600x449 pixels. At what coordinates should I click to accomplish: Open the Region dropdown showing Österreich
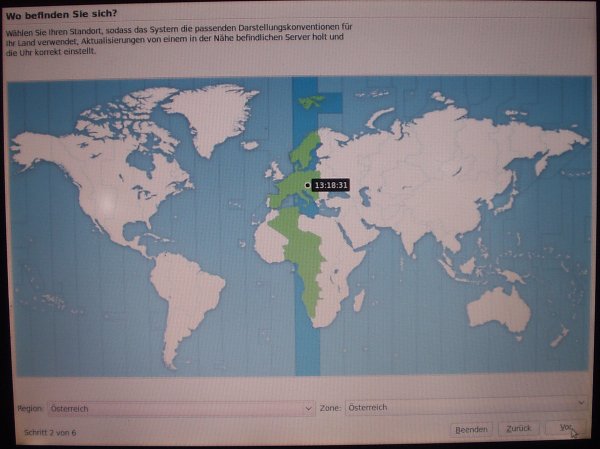181,408
